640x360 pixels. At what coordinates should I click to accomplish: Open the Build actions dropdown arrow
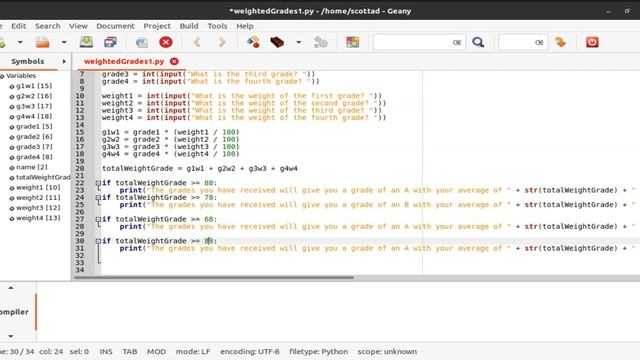(x=299, y=42)
